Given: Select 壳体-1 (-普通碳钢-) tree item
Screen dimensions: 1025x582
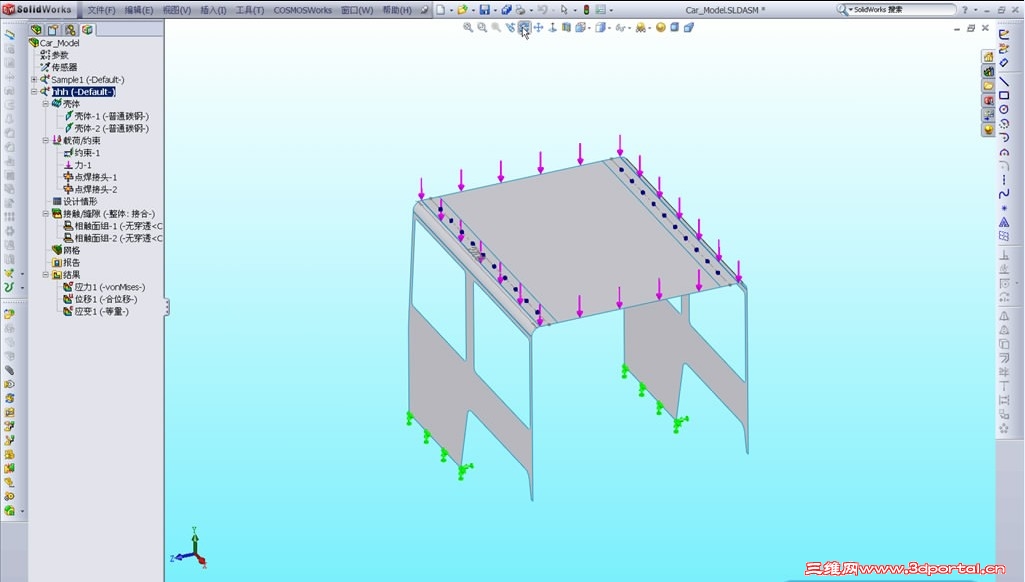Looking at the screenshot, I should [106, 116].
